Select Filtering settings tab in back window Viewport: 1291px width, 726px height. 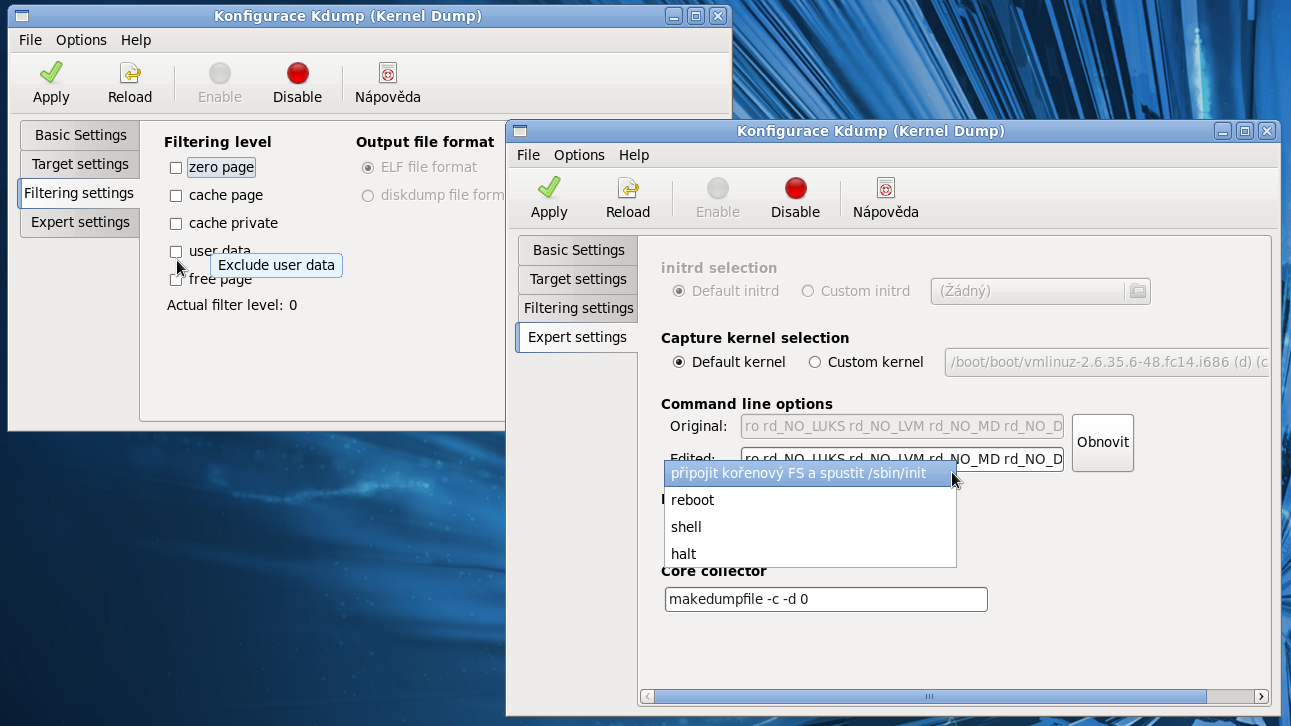(x=79, y=193)
